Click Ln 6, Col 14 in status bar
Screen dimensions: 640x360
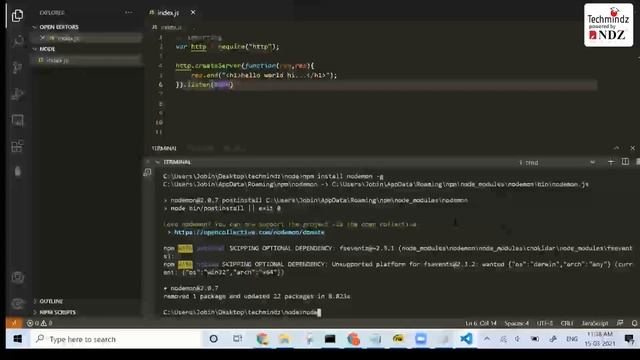click(481, 323)
